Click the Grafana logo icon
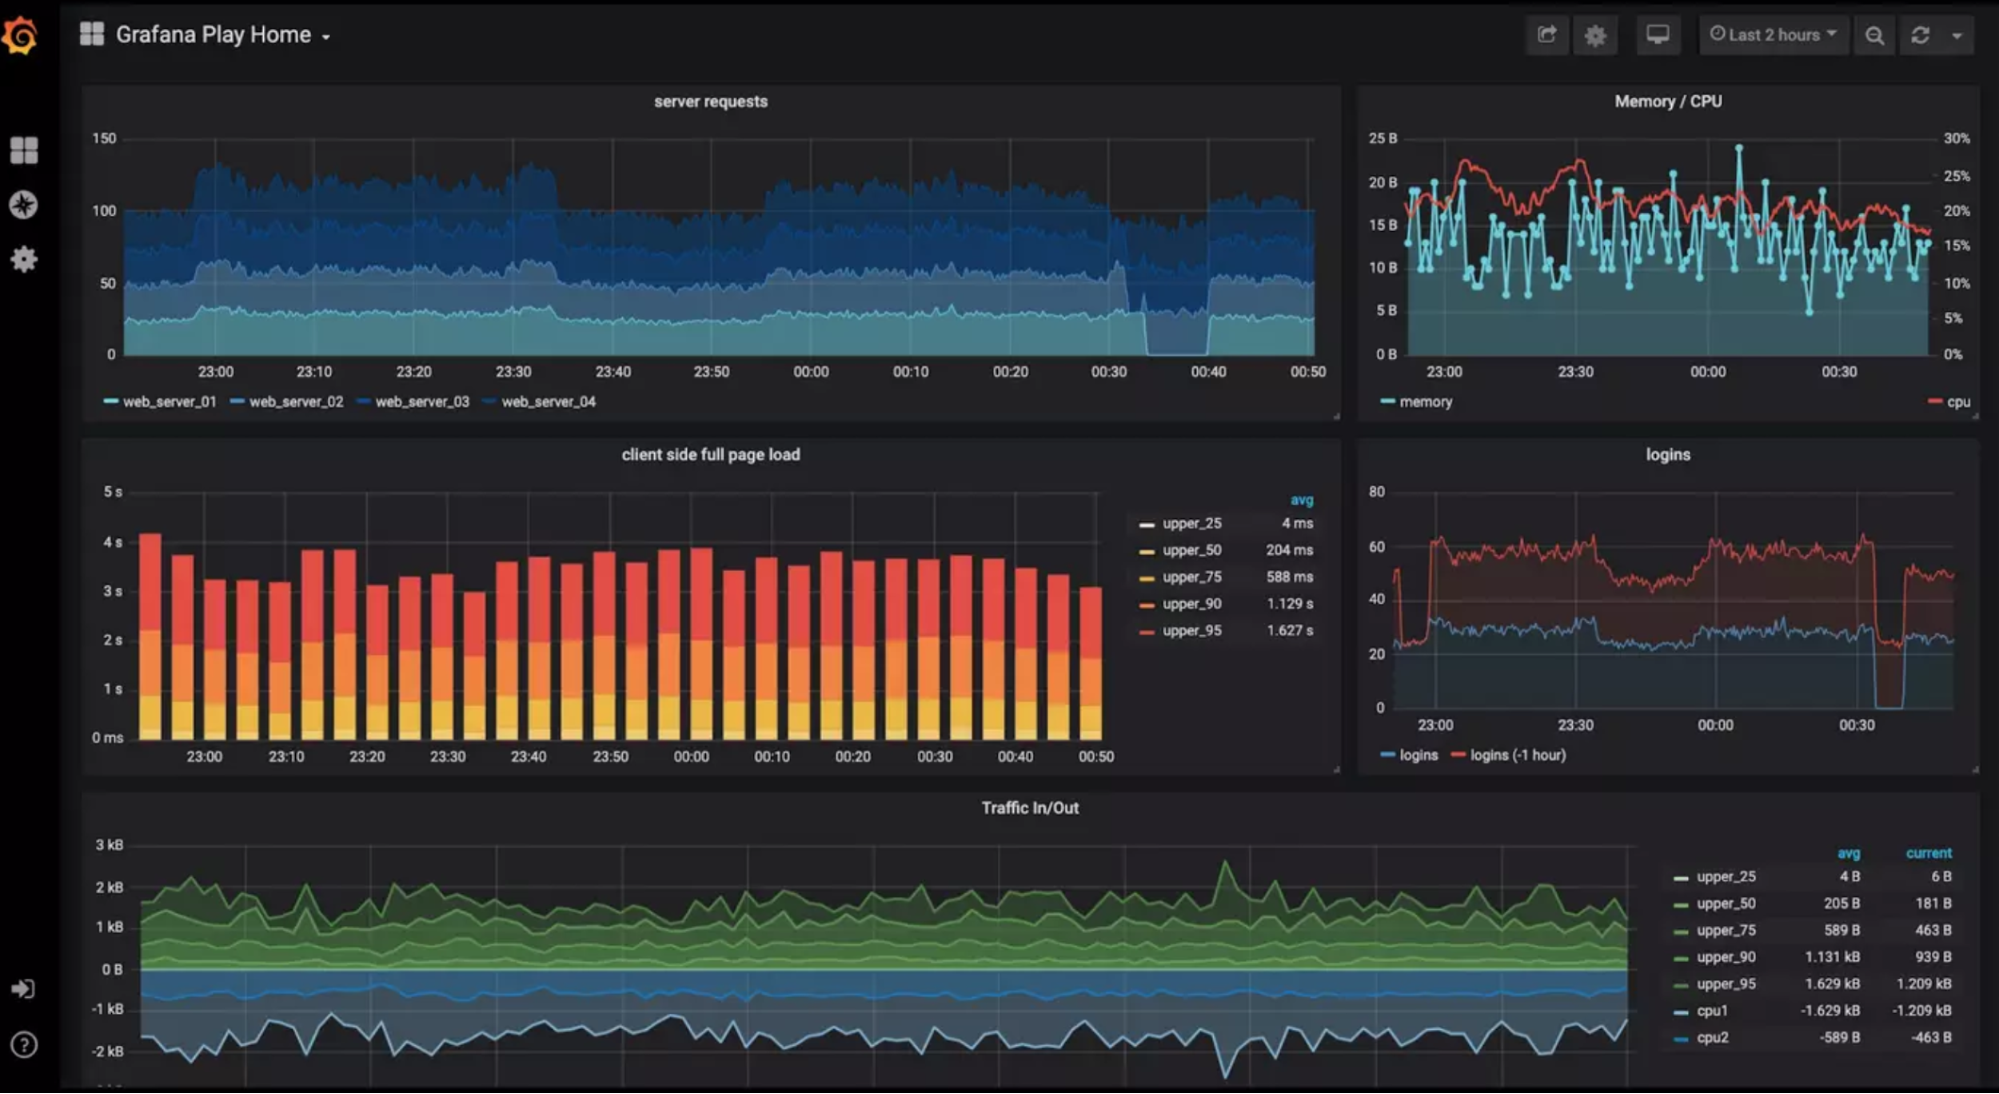1999x1094 pixels. [x=20, y=36]
